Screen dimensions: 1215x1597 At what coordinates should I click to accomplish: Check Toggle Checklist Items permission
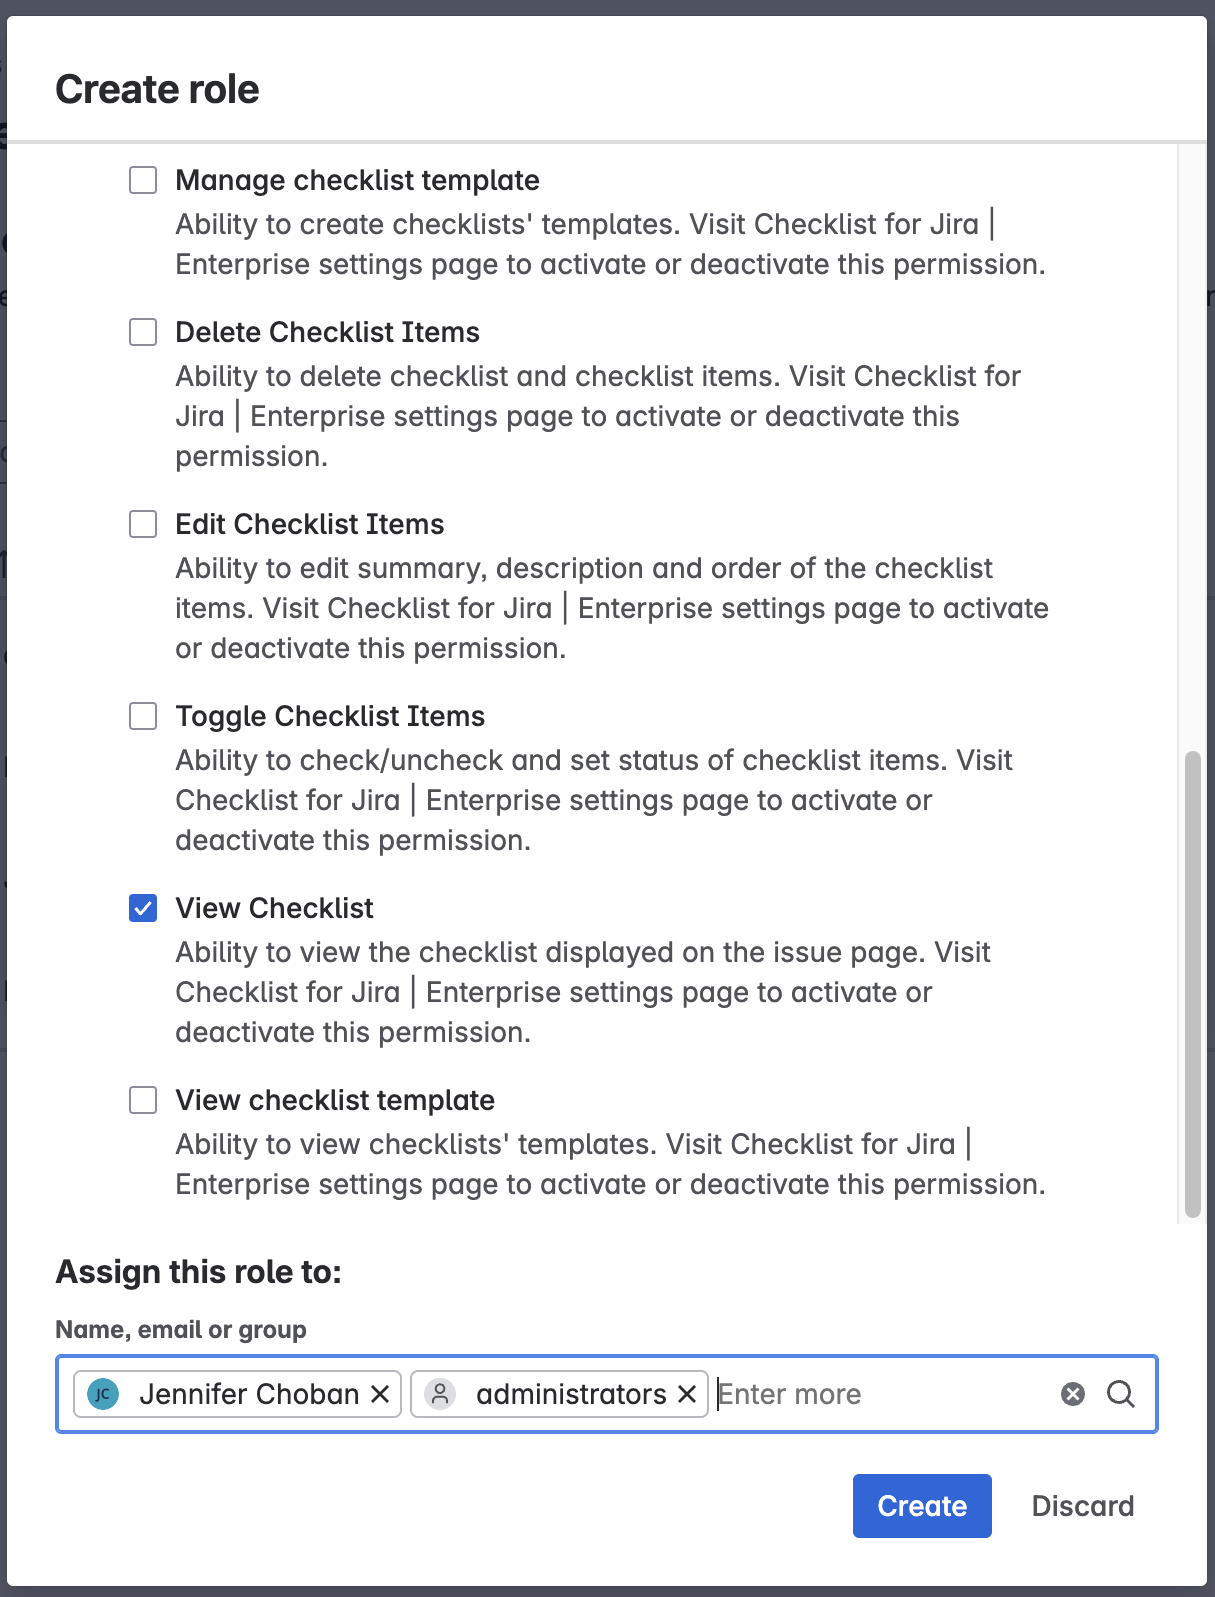click(x=143, y=716)
